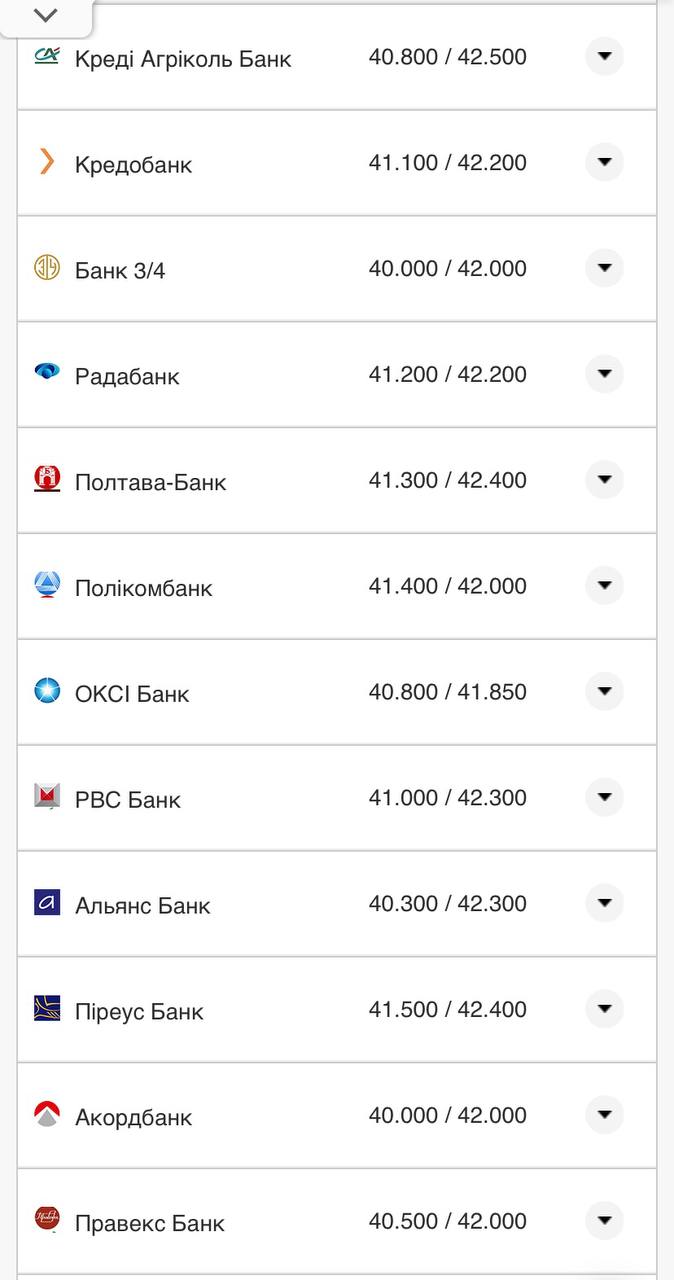Screen dimensions: 674x1280
Task: Click the ОКСІ Банк blue star logo
Action: click(x=47, y=691)
